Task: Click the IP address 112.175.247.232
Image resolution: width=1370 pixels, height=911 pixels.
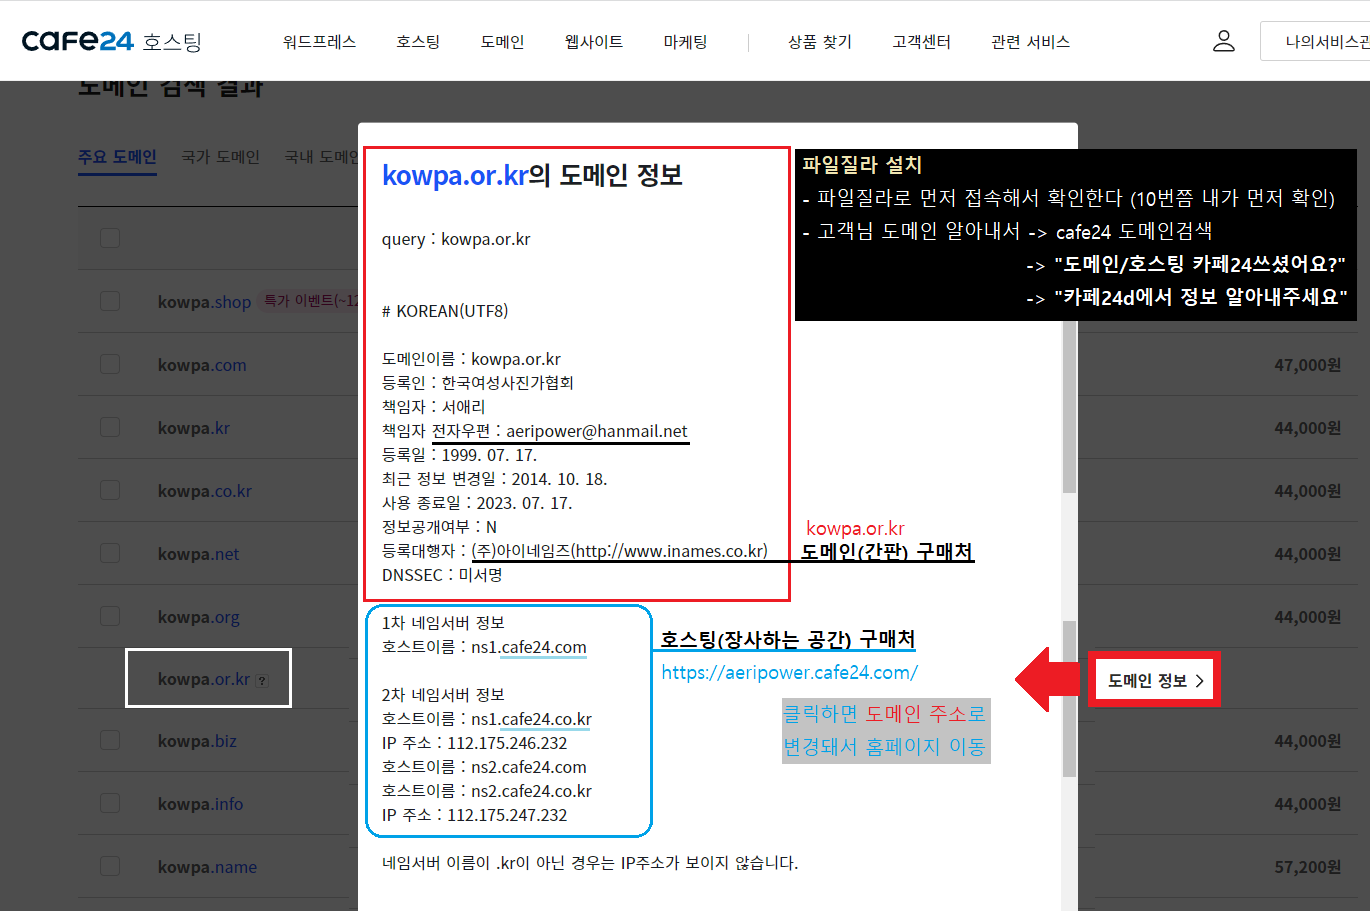Action: click(x=507, y=815)
